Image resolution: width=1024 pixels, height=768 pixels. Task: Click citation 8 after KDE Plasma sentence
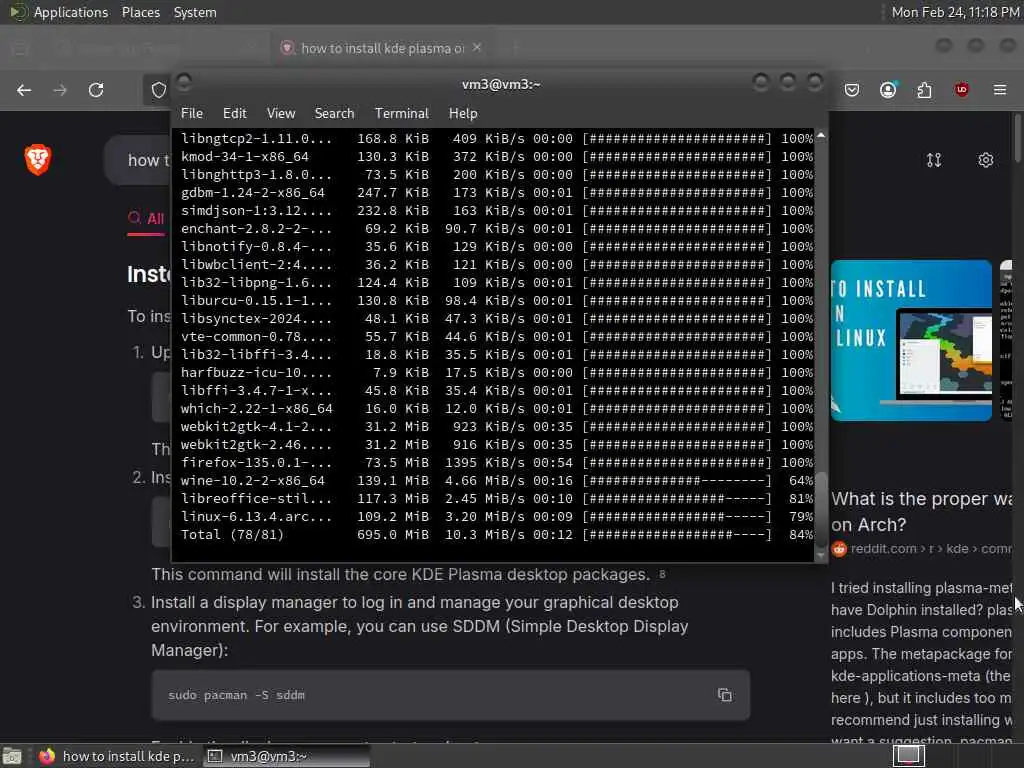pos(662,573)
